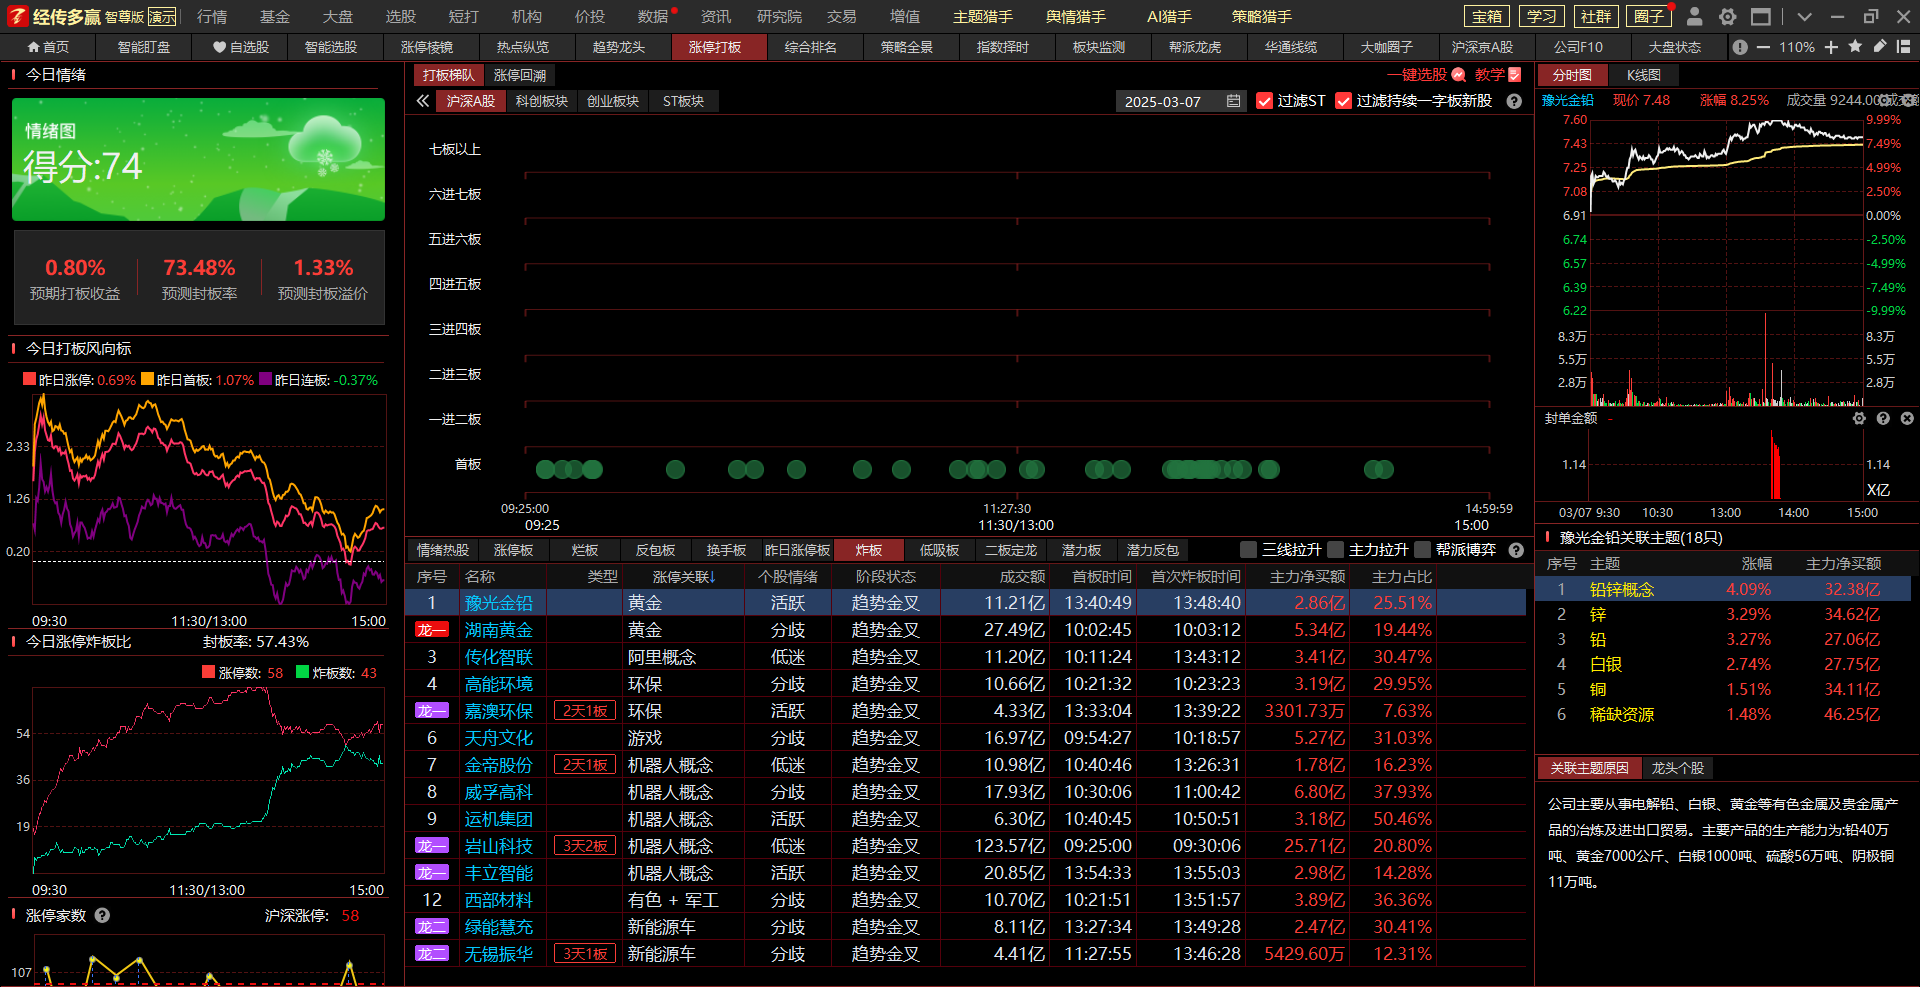Toggle the 昨日连板 legend series
The height and width of the screenshot is (987, 1920).
[318, 380]
